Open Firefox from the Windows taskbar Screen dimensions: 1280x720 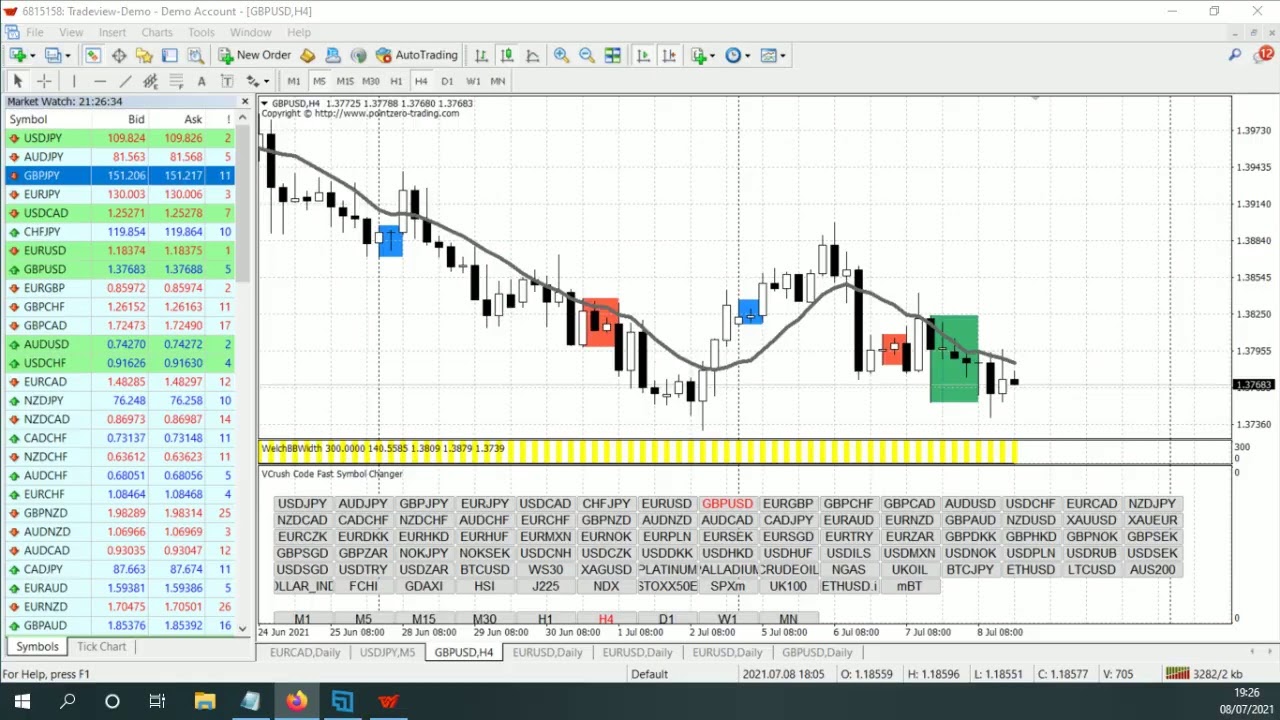(x=296, y=701)
